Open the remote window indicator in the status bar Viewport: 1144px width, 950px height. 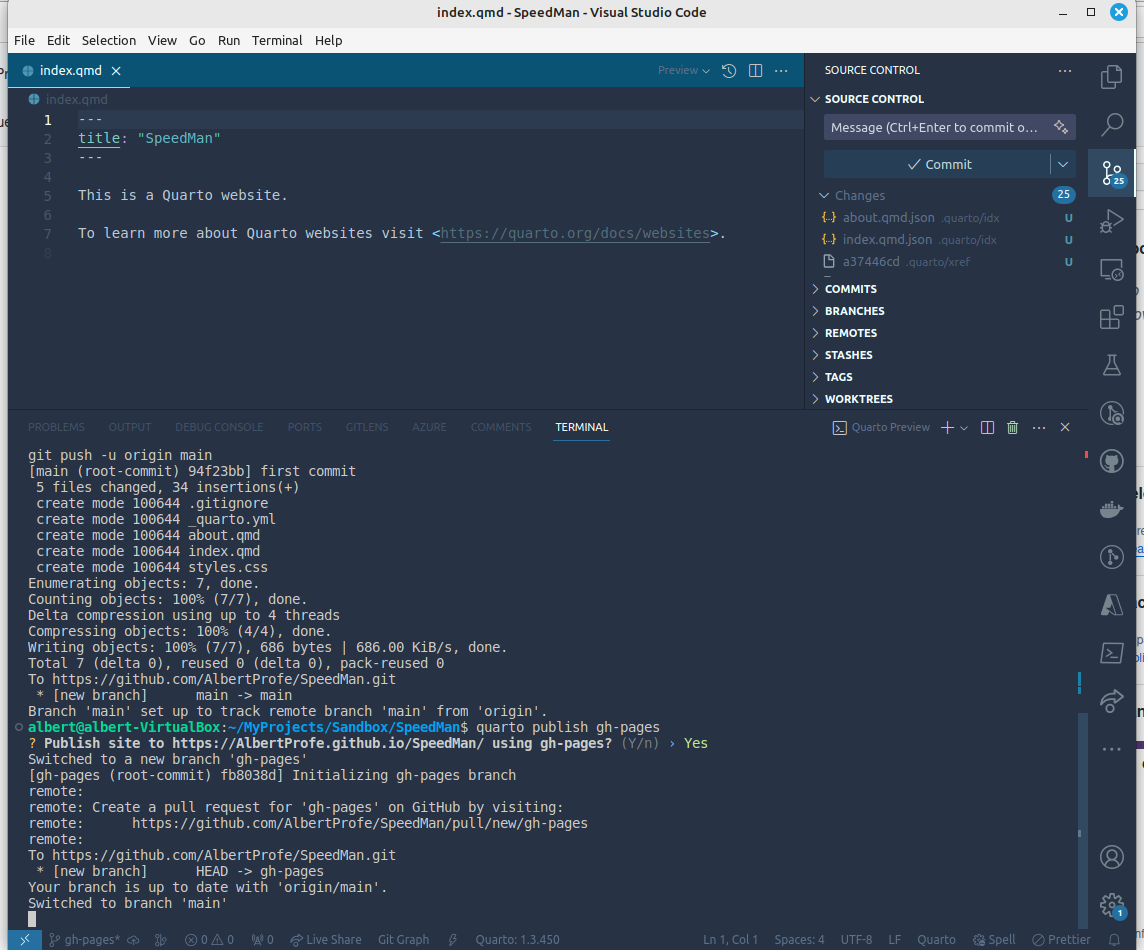click(25, 940)
